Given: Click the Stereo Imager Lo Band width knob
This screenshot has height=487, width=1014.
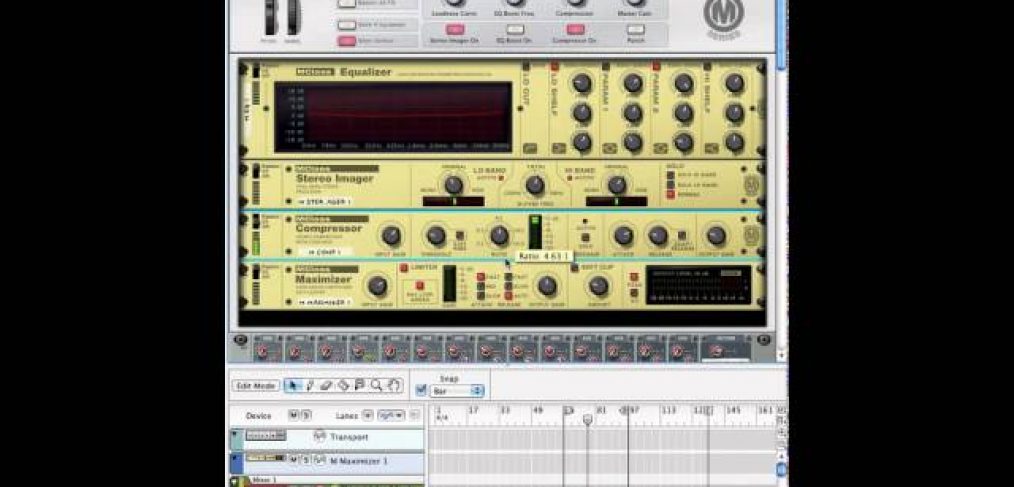Looking at the screenshot, I should click(453, 185).
